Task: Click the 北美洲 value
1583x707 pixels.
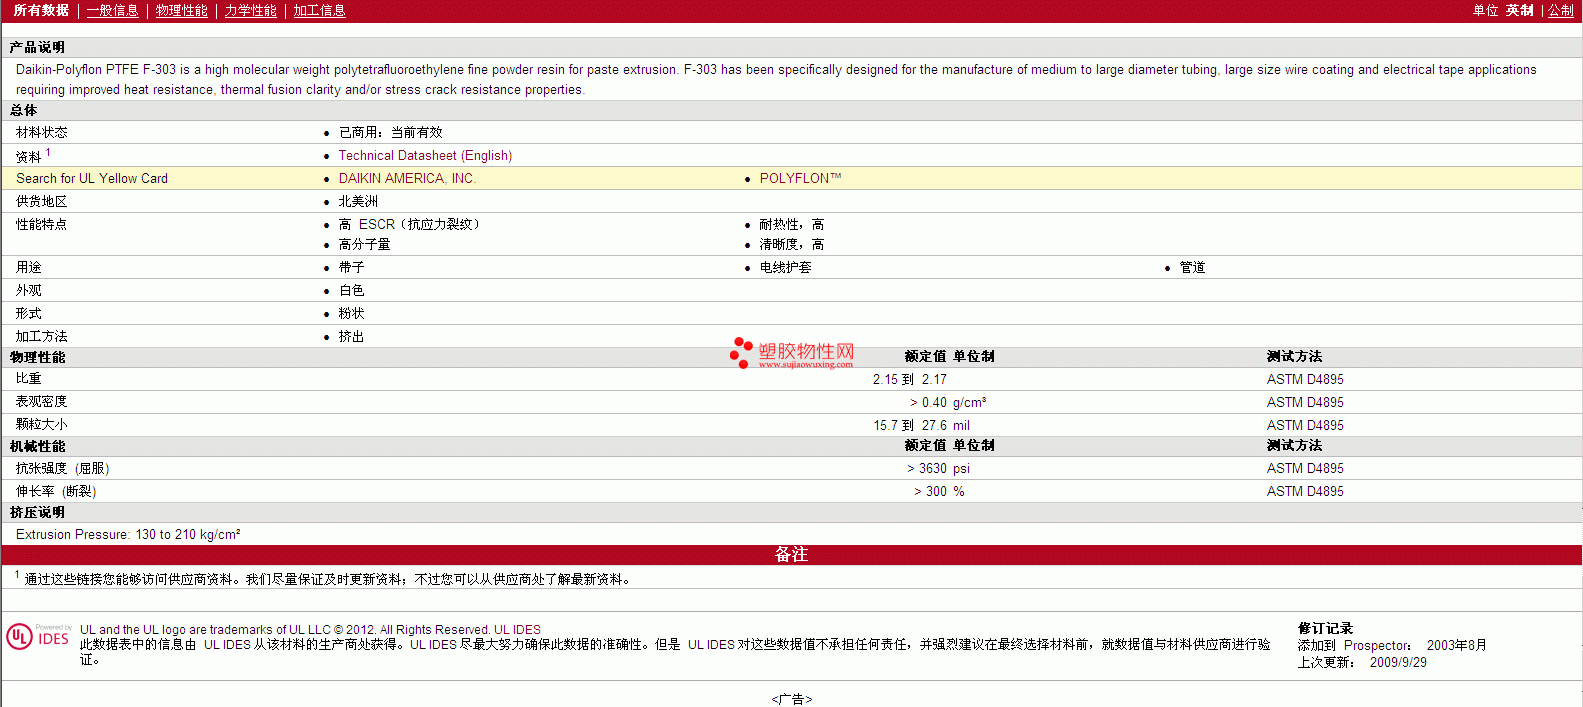Action: pyautogui.click(x=358, y=201)
